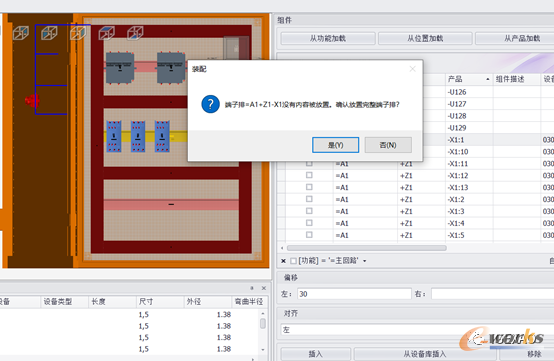Image resolution: width=554 pixels, height=361 pixels.
Task: Select the right-face cube view icon
Action: point(78,33)
